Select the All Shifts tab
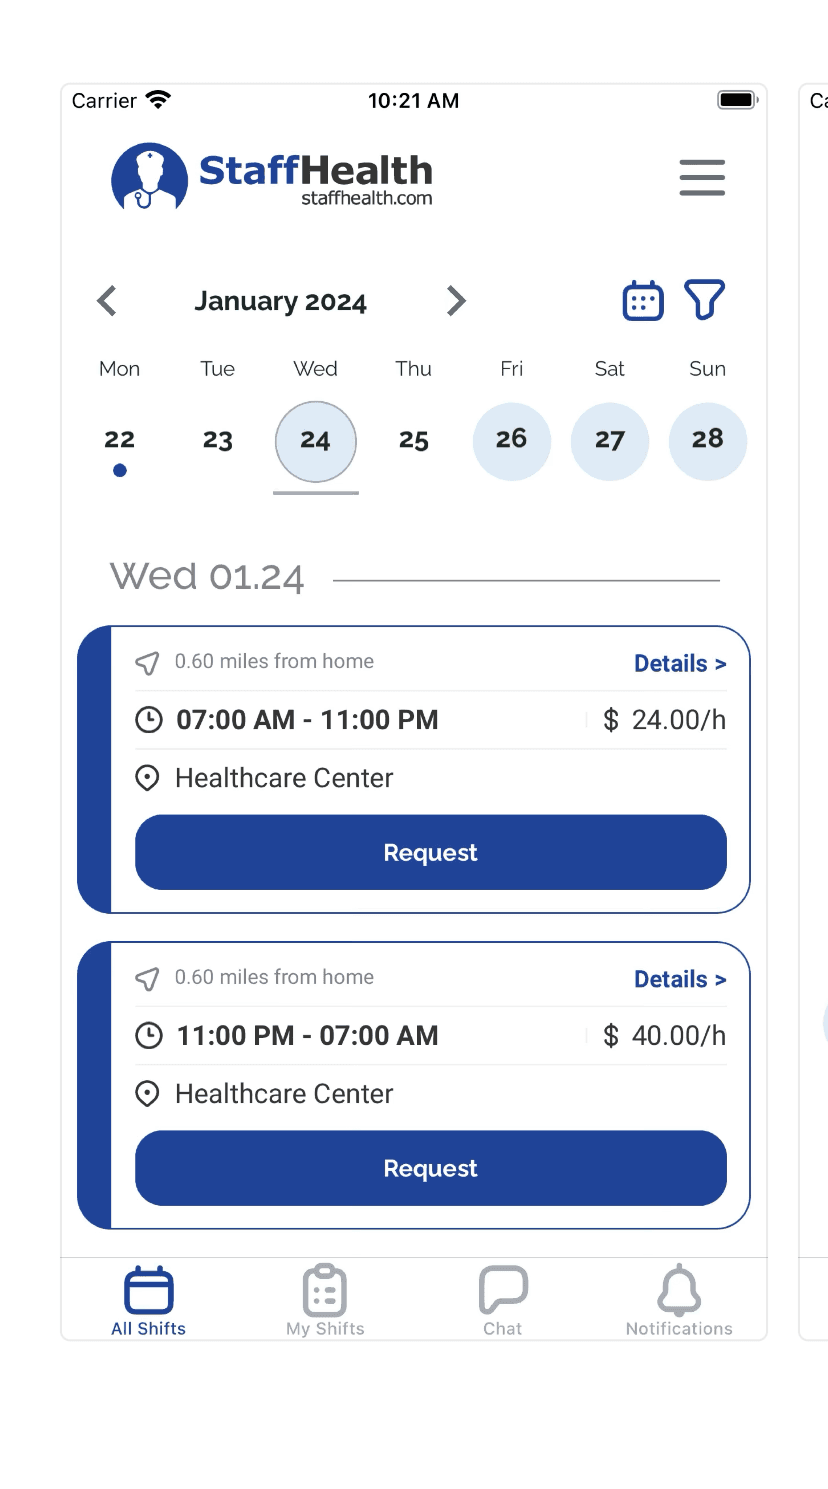 149,1300
